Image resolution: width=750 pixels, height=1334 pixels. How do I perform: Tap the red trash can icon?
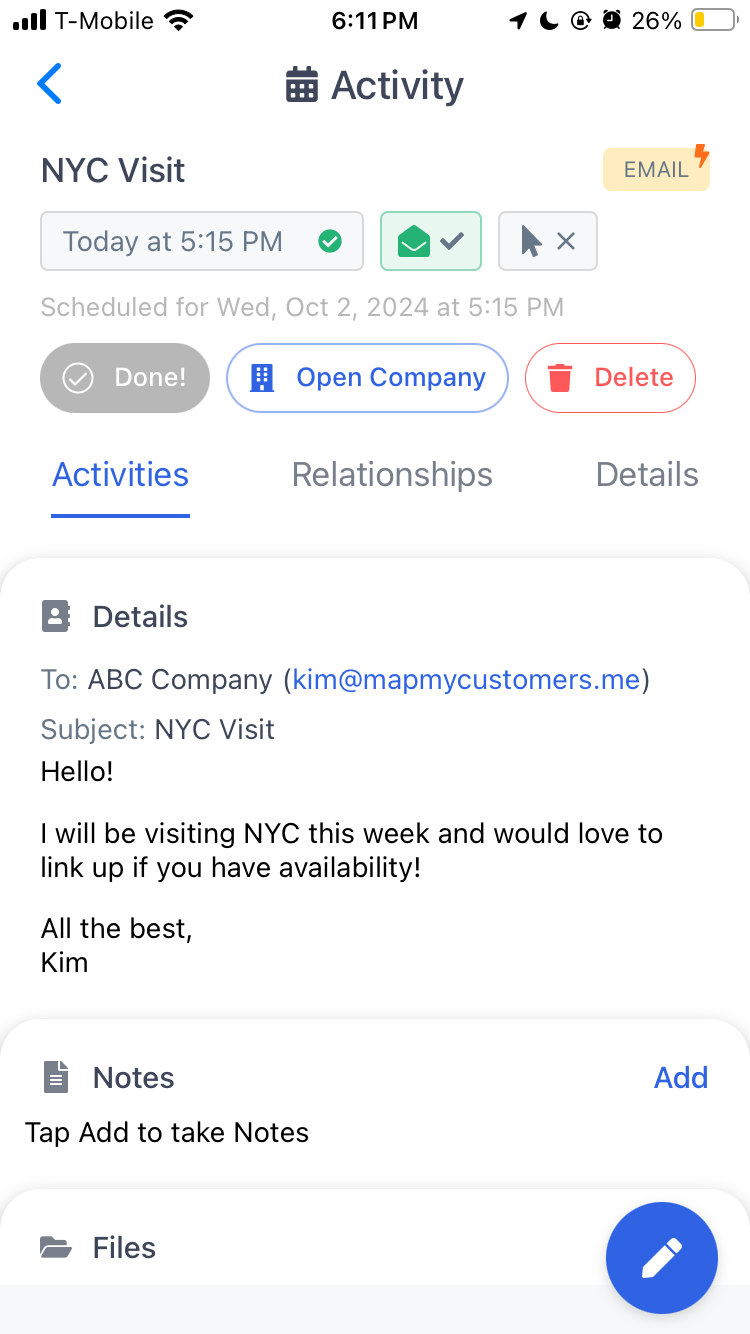560,378
